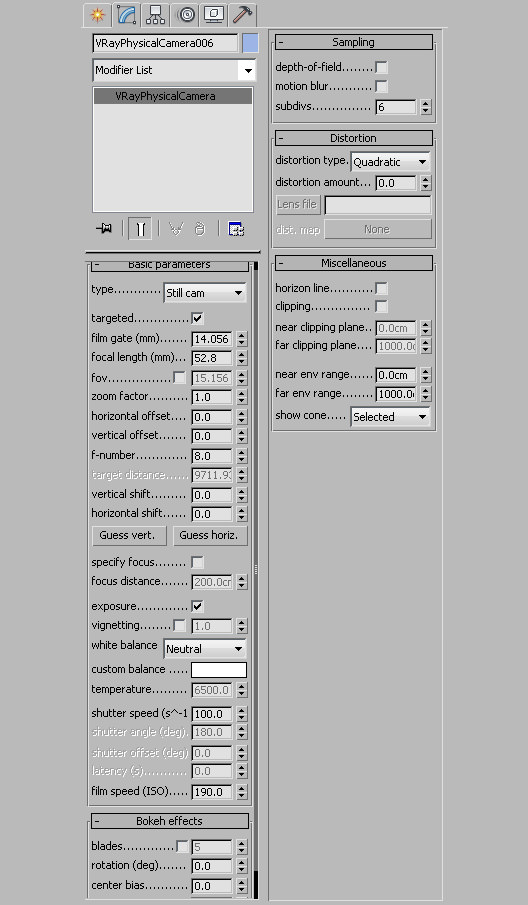Click the vertical shift value field

click(x=212, y=495)
